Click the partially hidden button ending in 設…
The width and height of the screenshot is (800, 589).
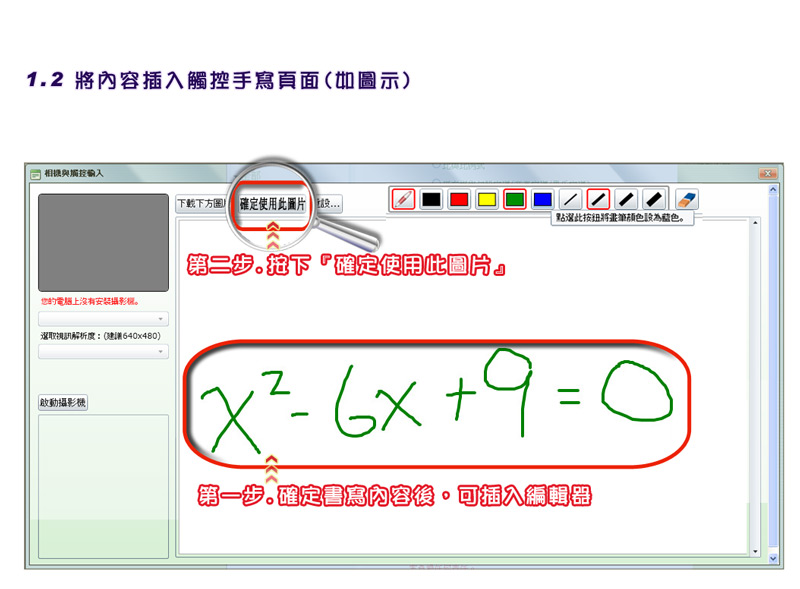click(329, 204)
